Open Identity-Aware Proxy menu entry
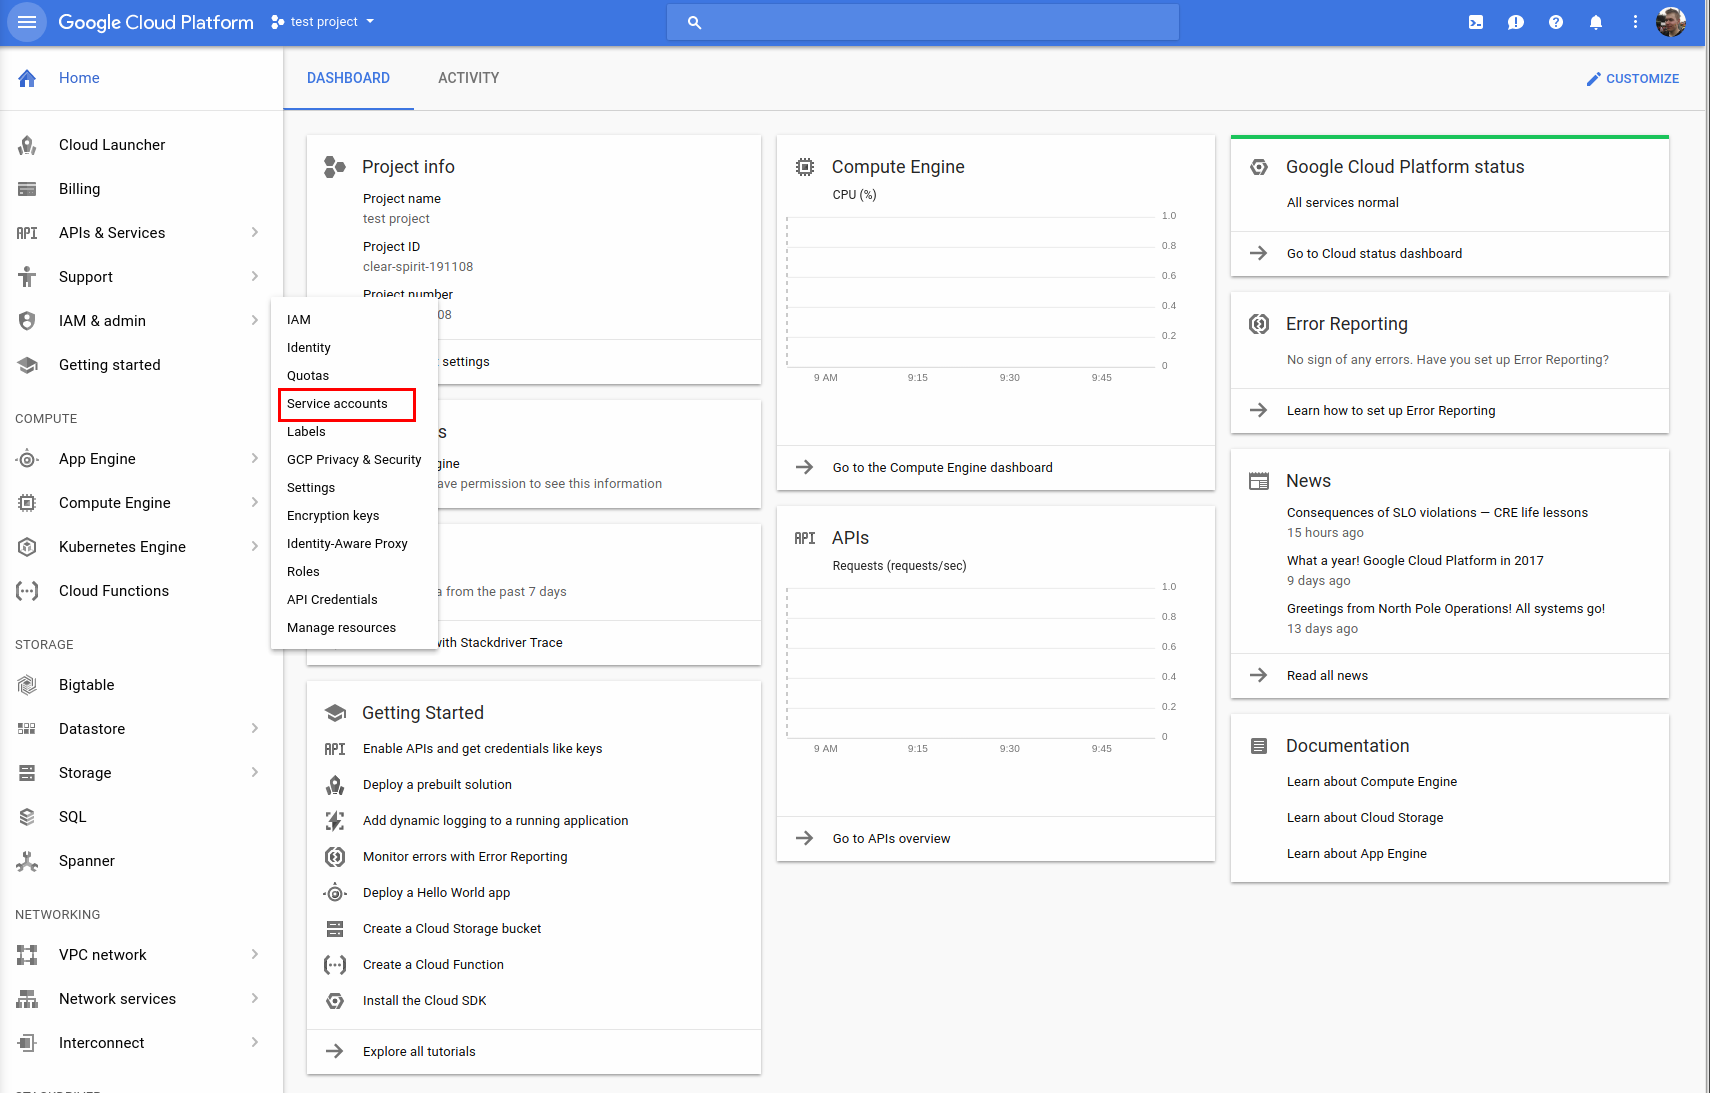This screenshot has width=1710, height=1093. pyautogui.click(x=347, y=544)
